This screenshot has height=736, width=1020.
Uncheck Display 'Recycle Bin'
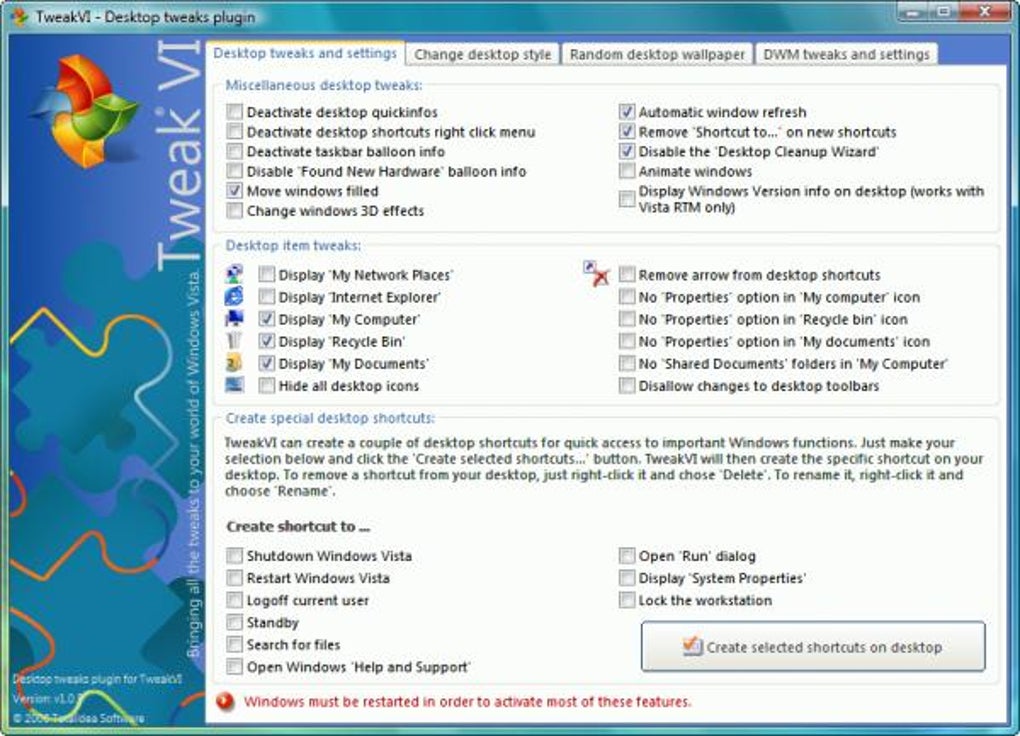pyautogui.click(x=266, y=341)
